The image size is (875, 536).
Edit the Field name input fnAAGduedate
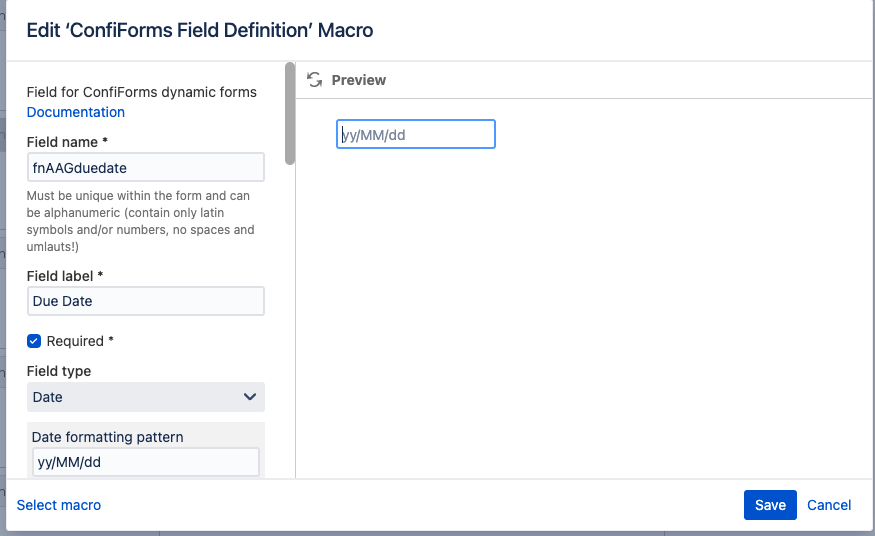coord(146,167)
